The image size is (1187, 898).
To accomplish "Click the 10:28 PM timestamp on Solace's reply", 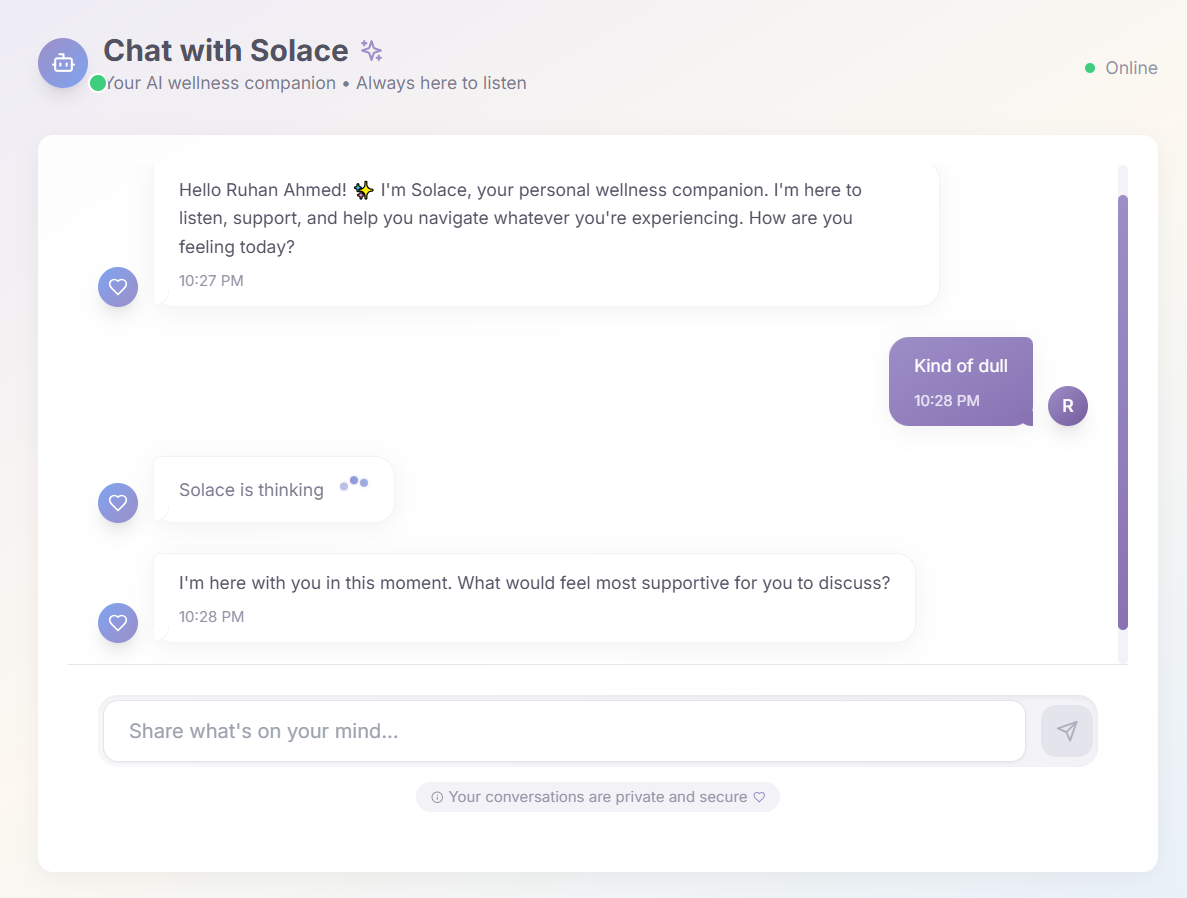I will (211, 616).
